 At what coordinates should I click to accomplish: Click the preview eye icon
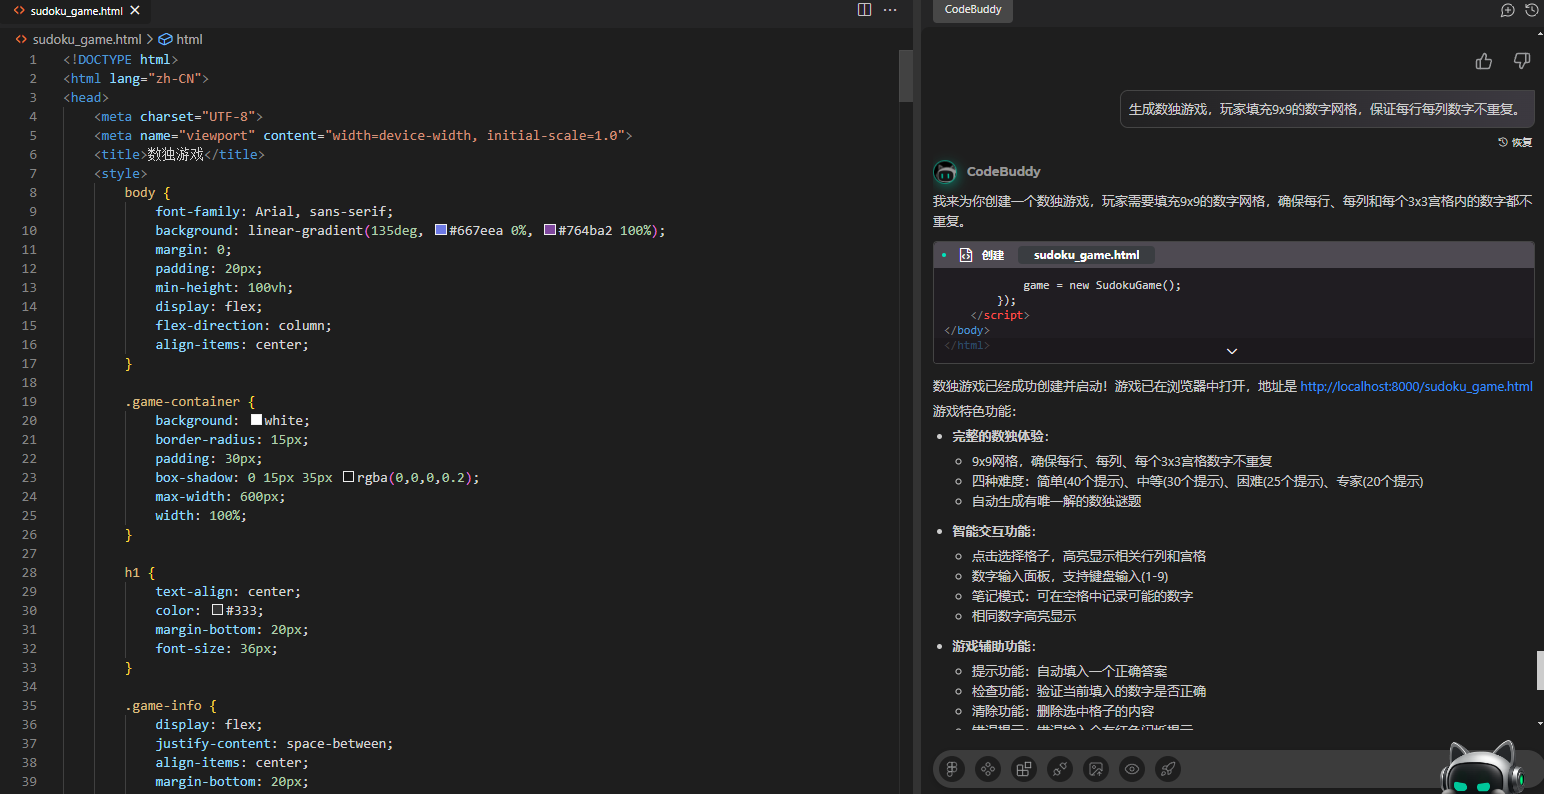click(x=1131, y=768)
